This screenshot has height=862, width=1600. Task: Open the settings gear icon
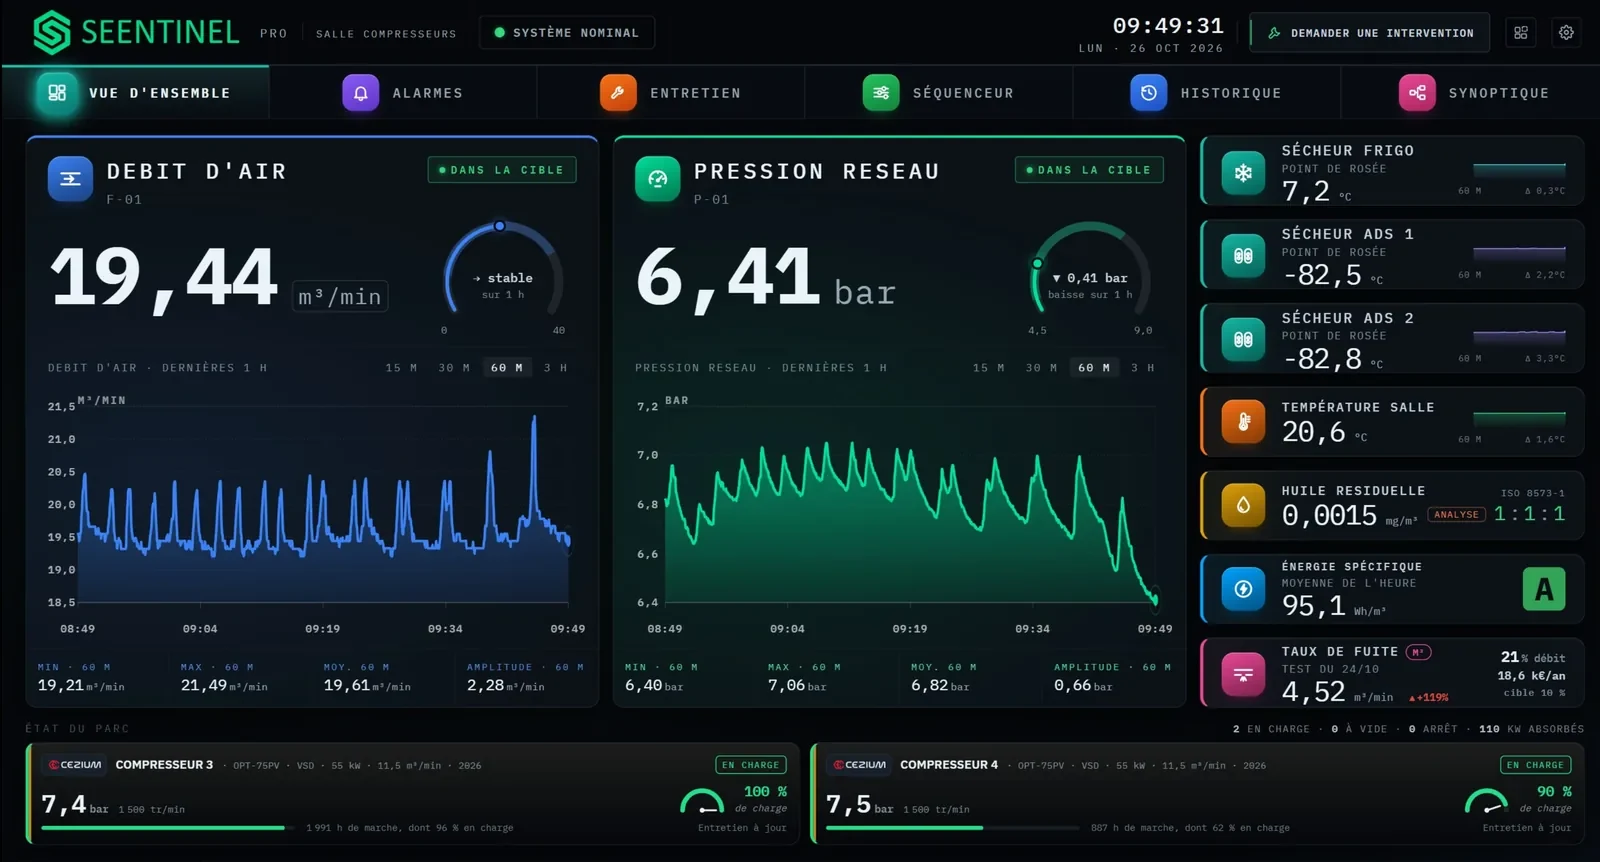pos(1566,33)
